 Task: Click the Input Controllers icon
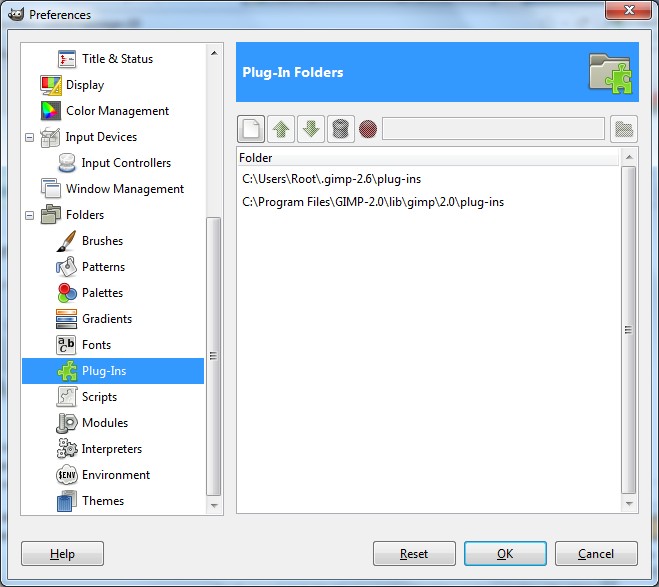point(67,163)
